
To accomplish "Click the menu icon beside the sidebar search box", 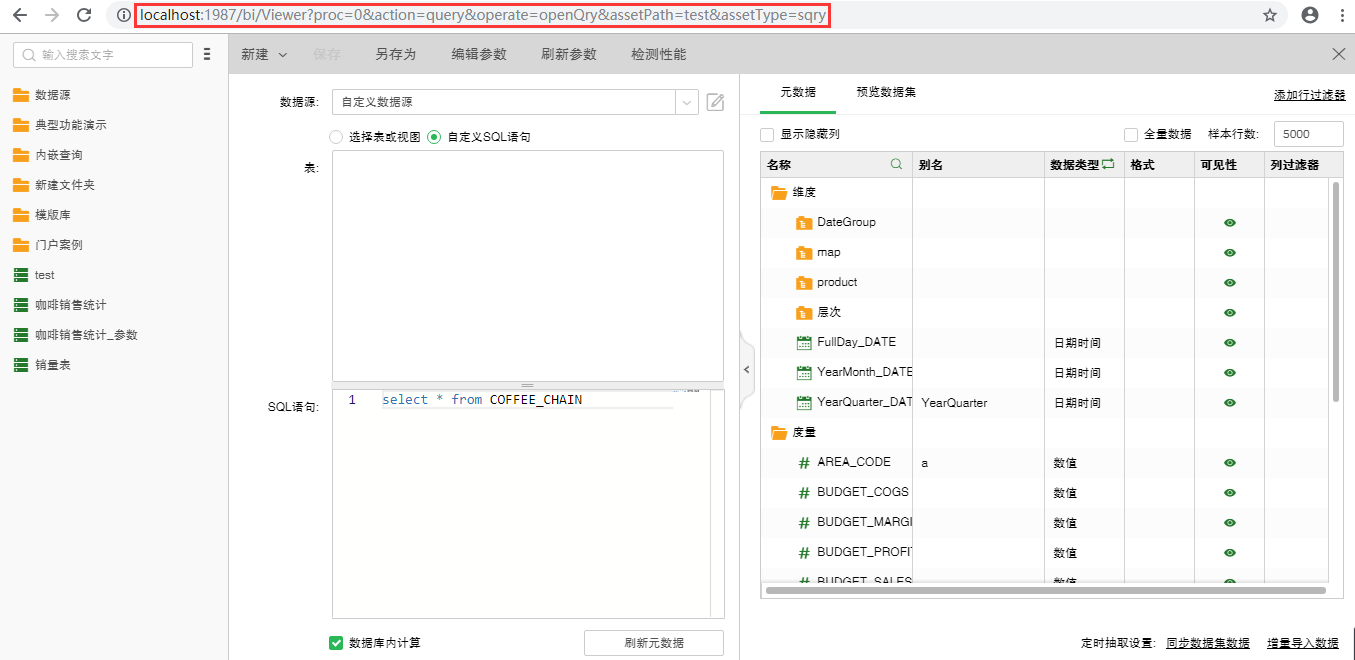I will (x=207, y=54).
